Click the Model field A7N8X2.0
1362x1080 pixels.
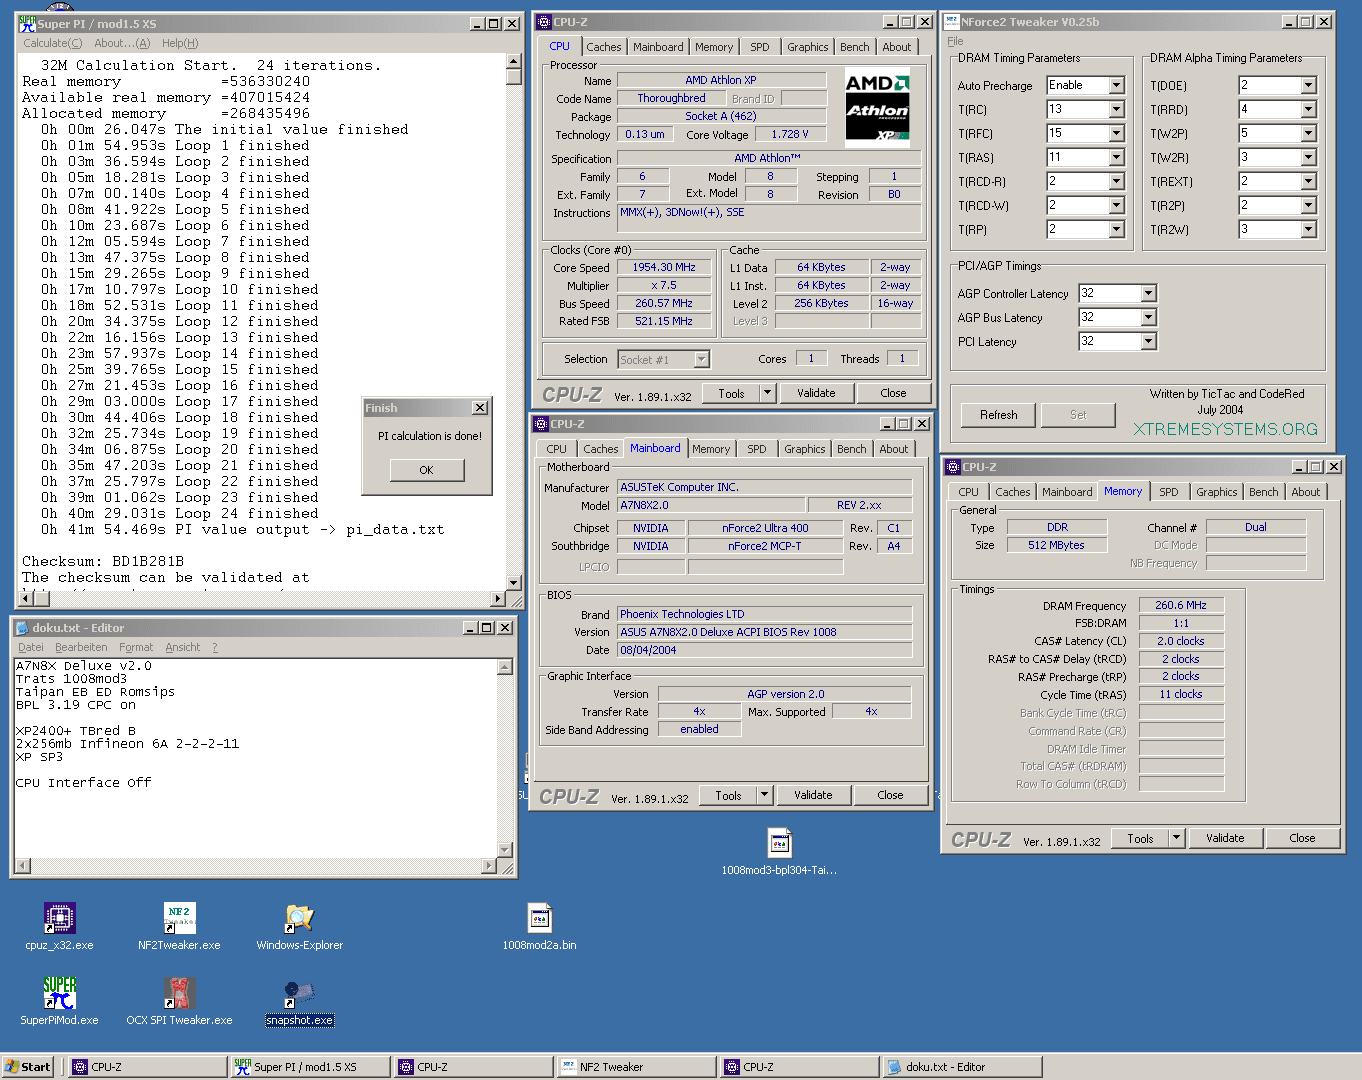pyautogui.click(x=711, y=505)
